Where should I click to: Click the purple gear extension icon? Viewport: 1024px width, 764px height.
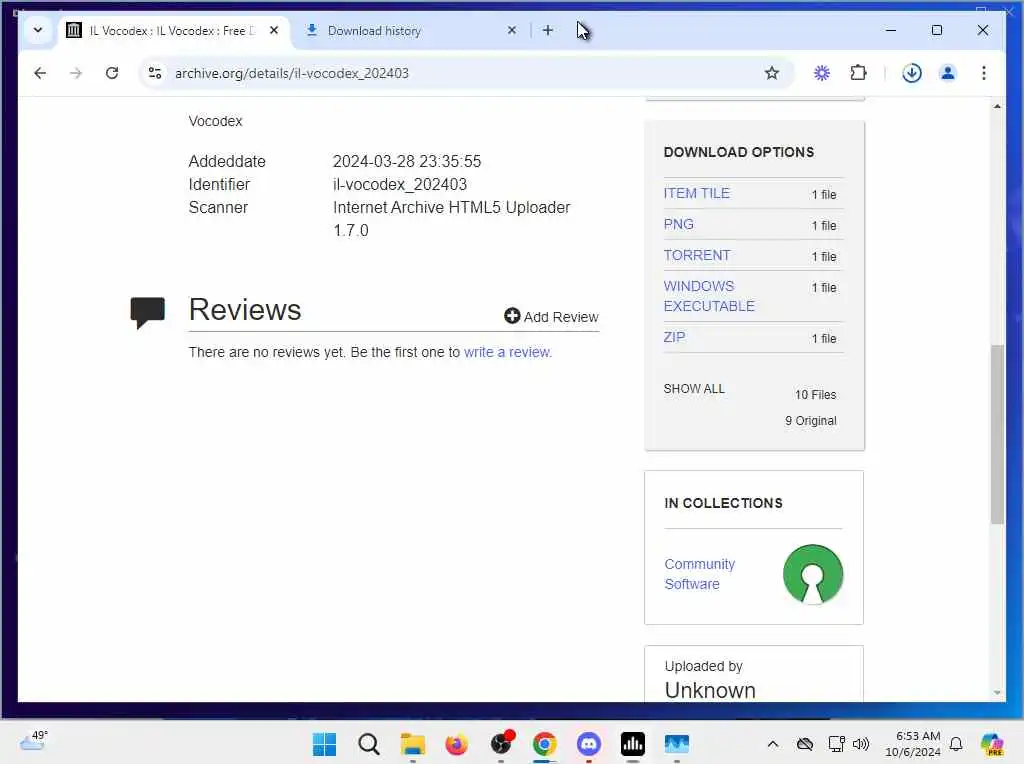tap(822, 73)
